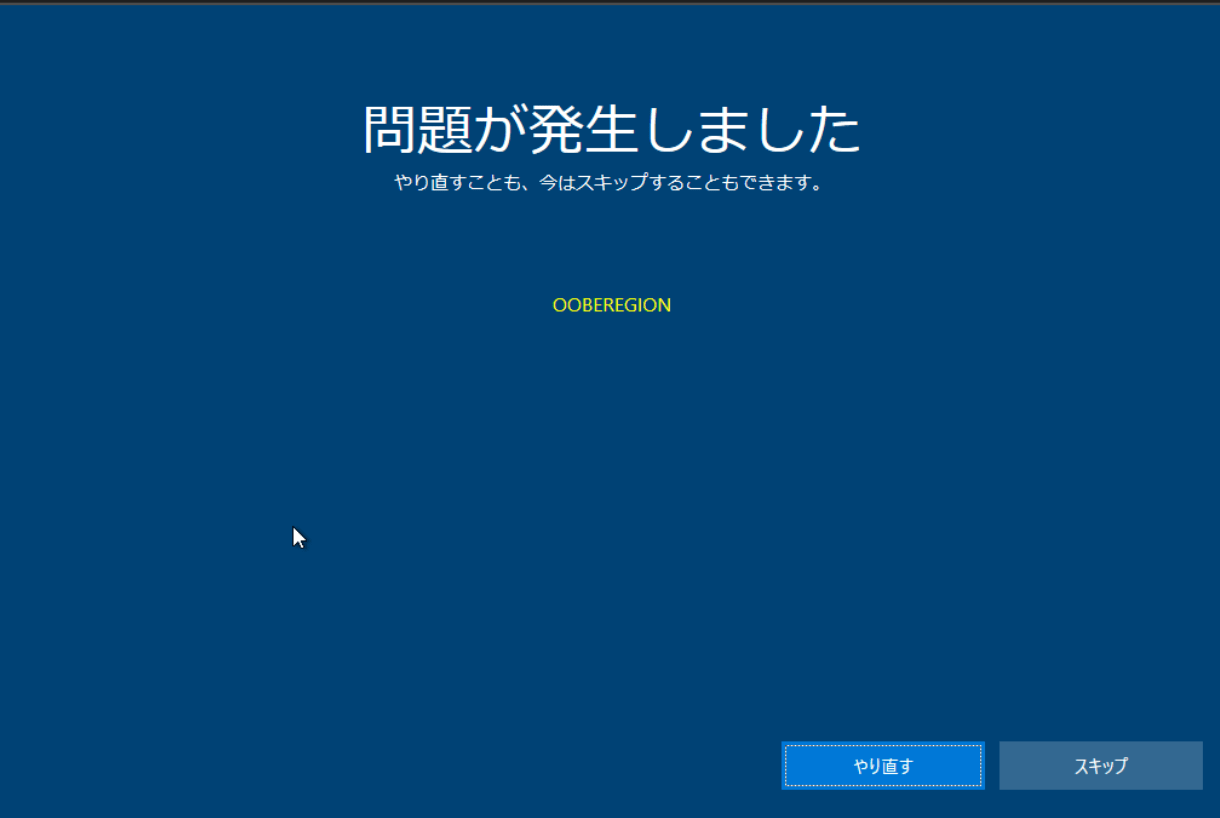Click the gray button at bottom right corner
Image resolution: width=1220 pixels, height=818 pixels.
(x=1100, y=765)
